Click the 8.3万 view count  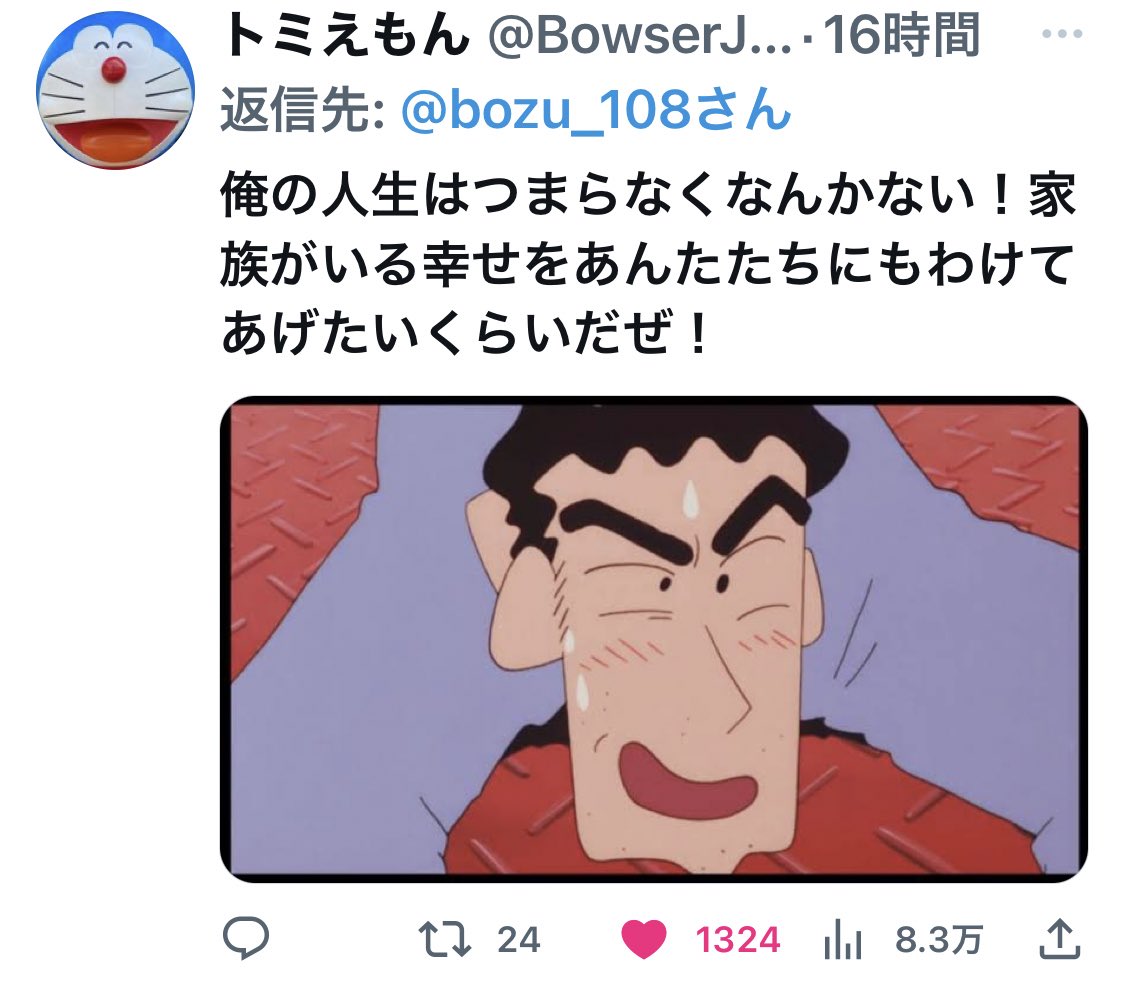click(938, 940)
